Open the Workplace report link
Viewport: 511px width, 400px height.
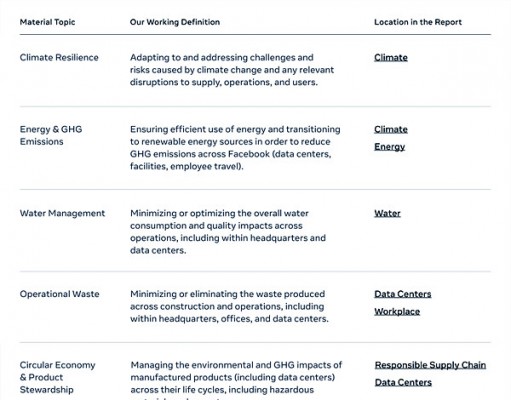[x=397, y=312]
